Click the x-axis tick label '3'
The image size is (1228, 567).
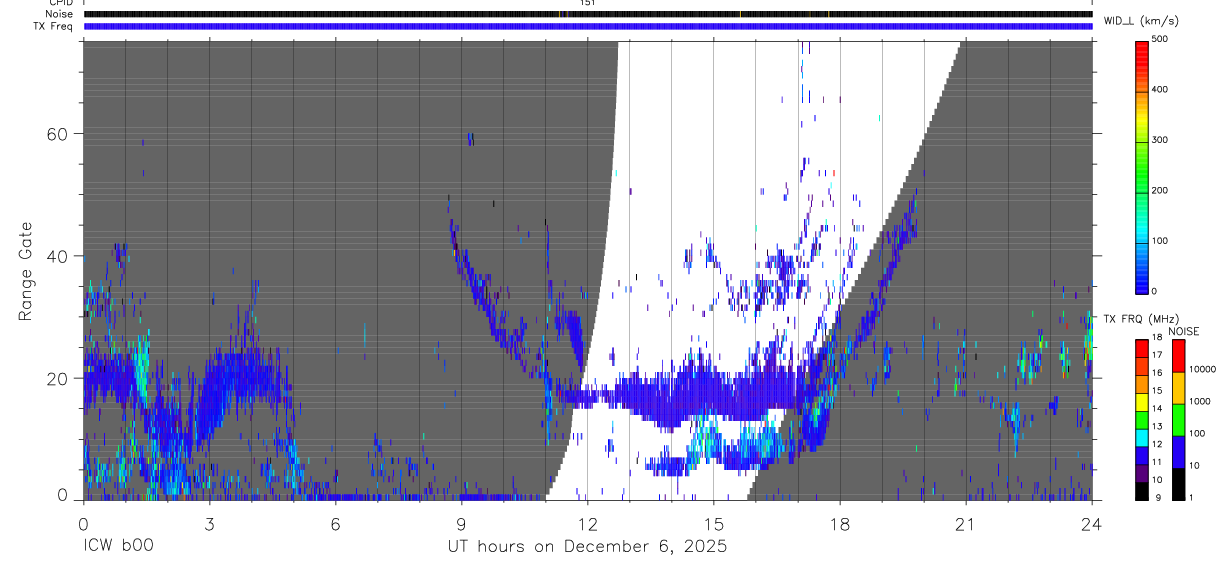(x=209, y=523)
